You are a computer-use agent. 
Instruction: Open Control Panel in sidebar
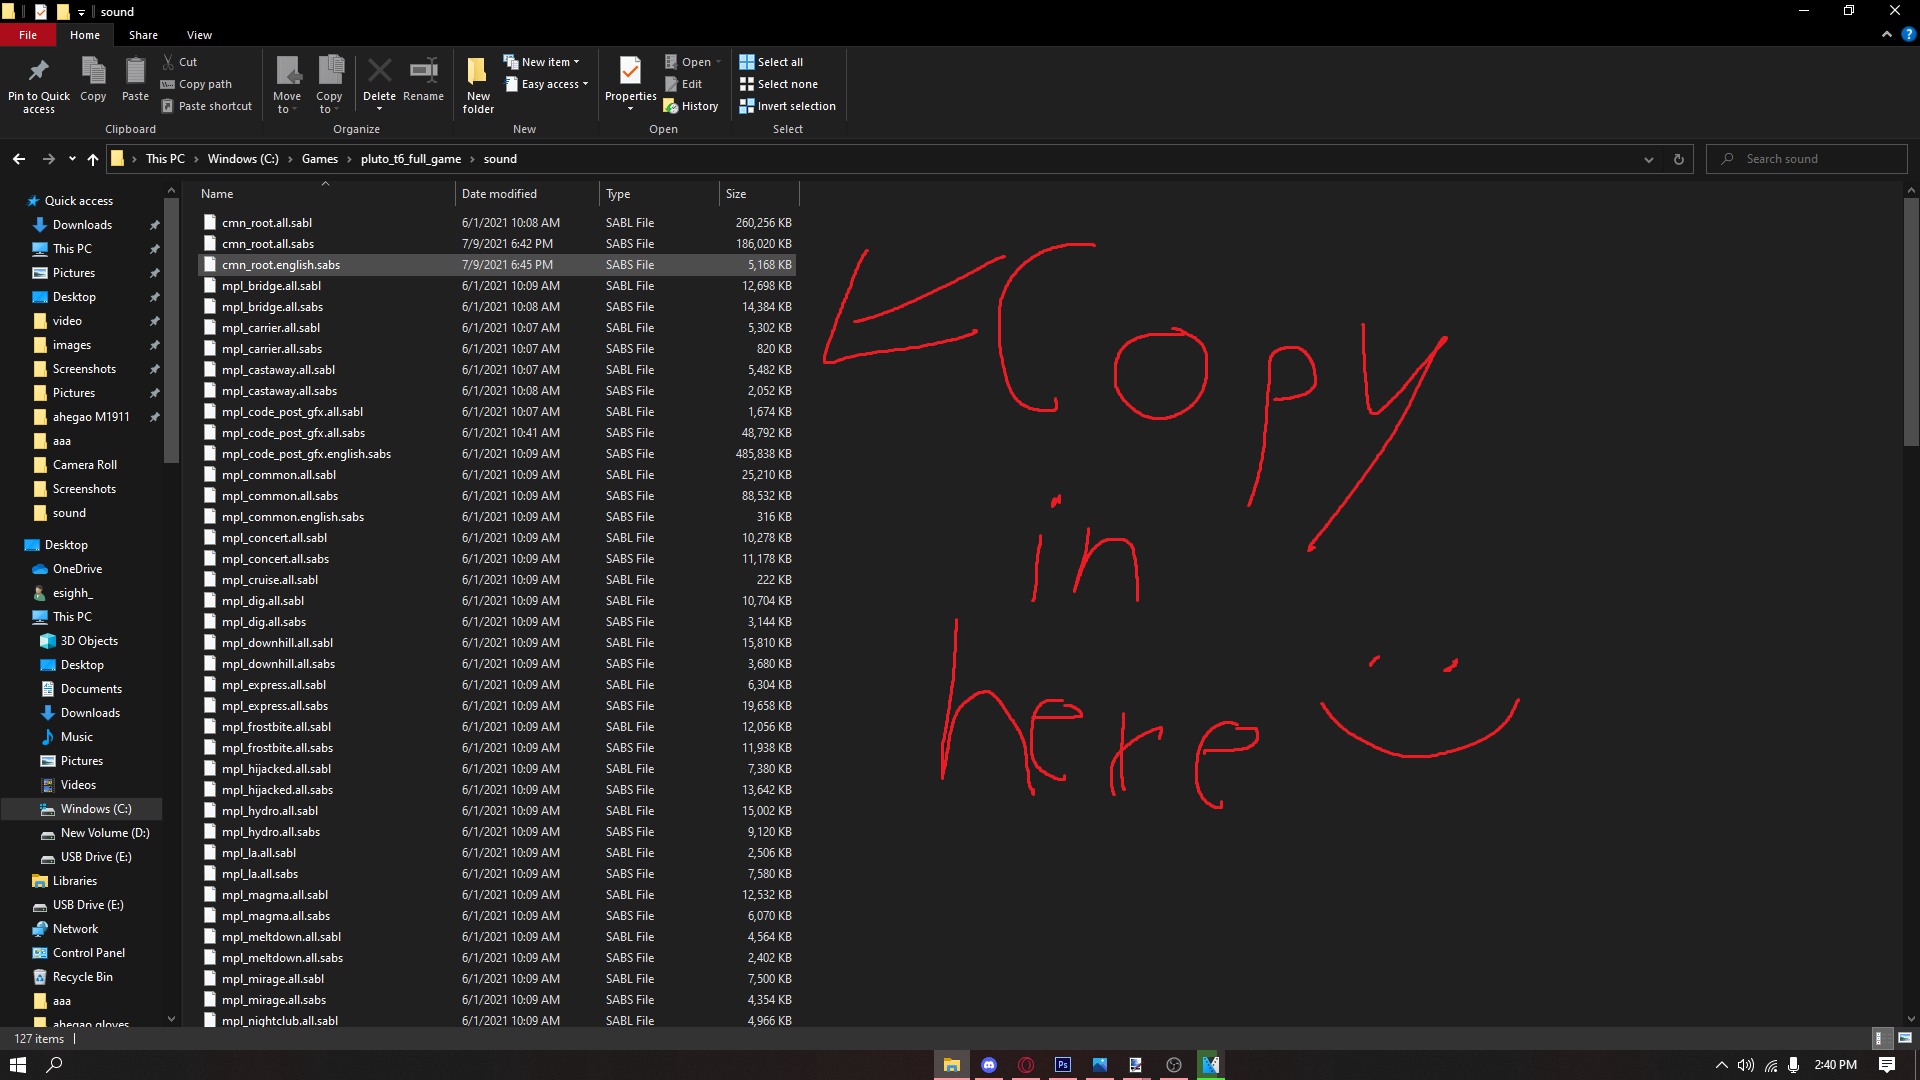[x=89, y=953]
